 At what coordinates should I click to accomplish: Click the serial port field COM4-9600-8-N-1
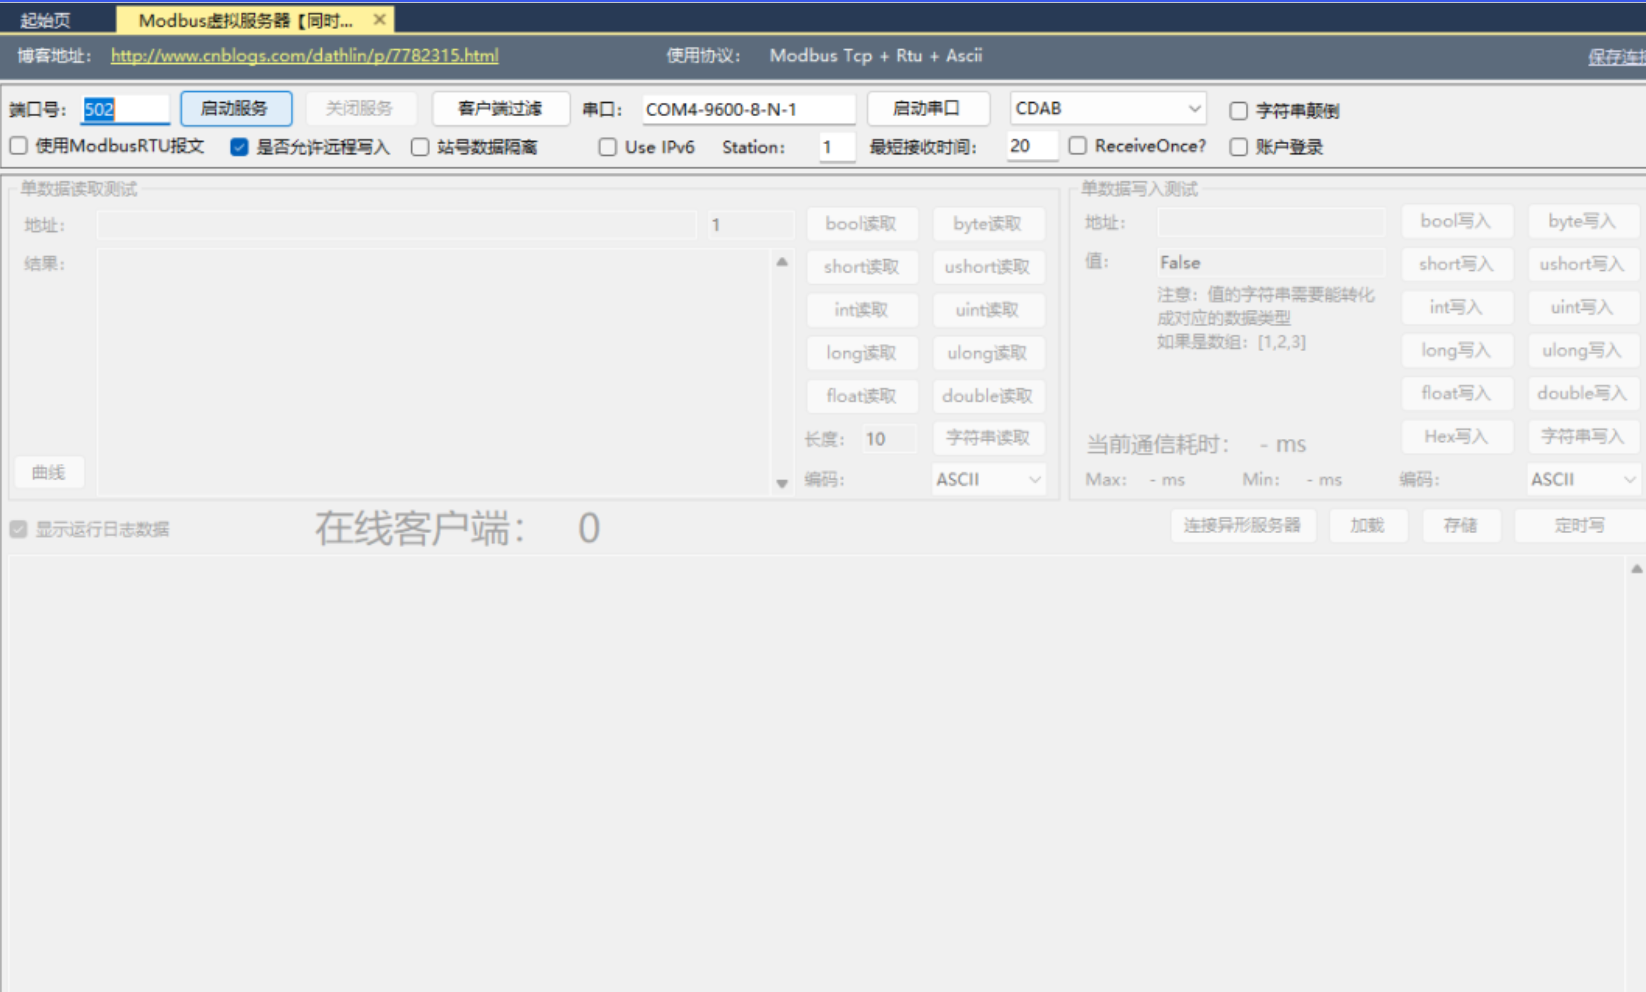coord(748,109)
